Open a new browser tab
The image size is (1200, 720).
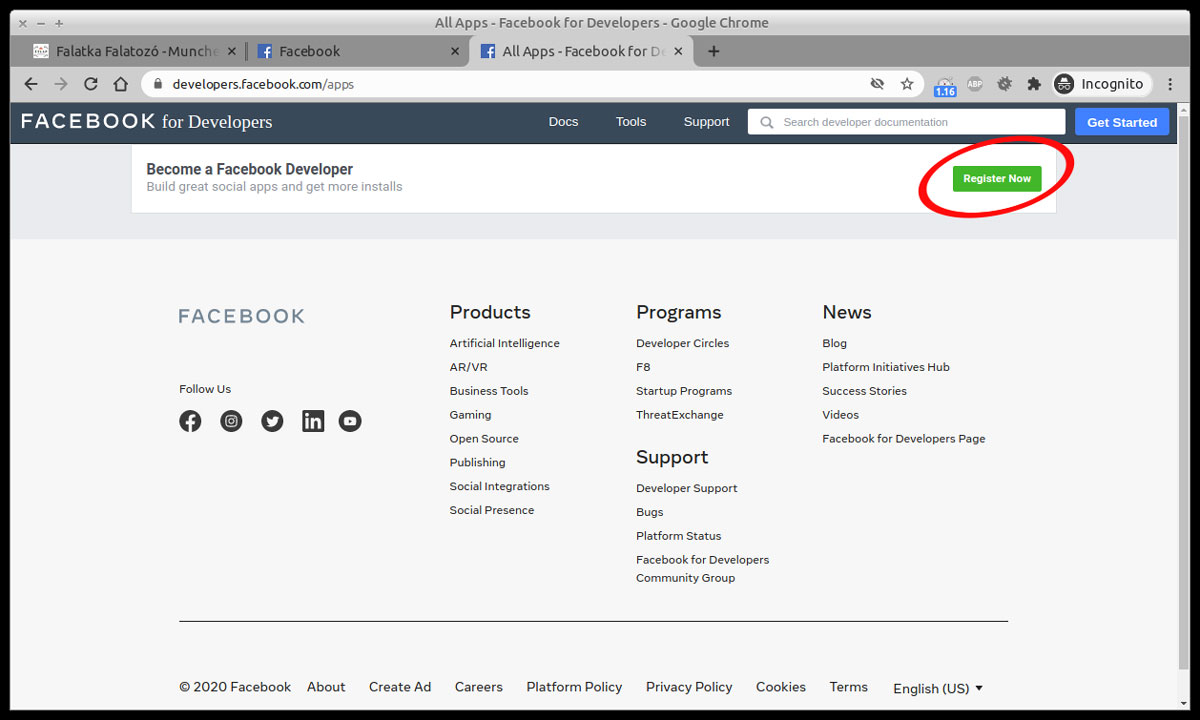[713, 51]
